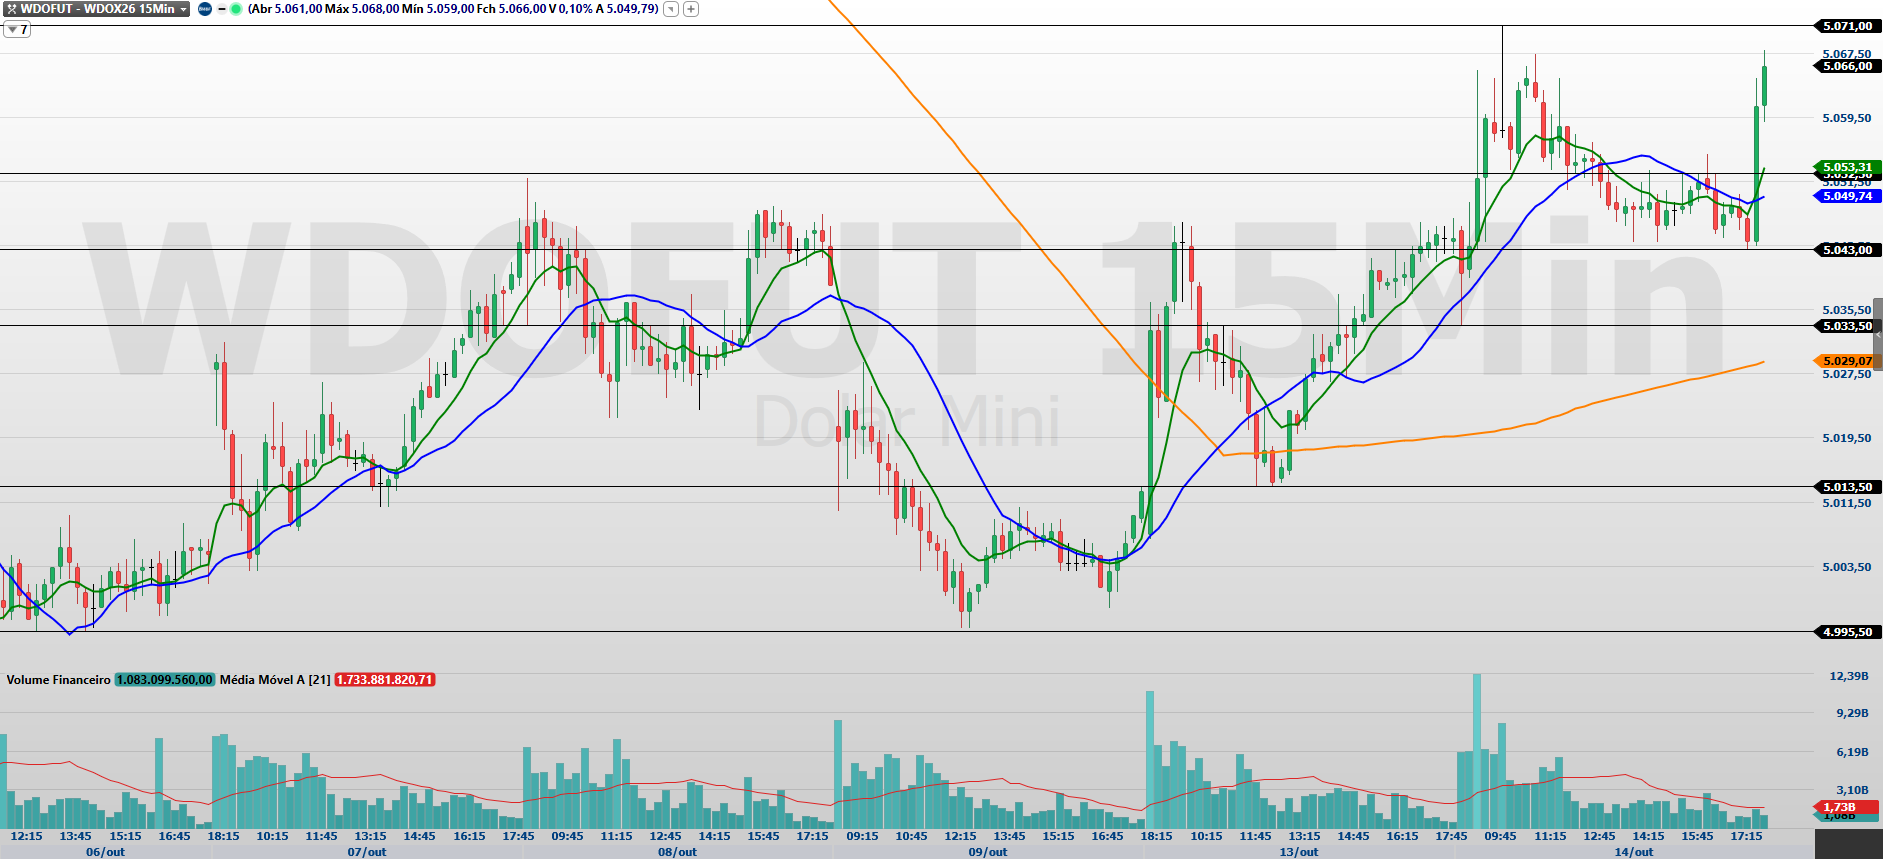Select the 5.071,00 horizontal line price tag

(1846, 26)
